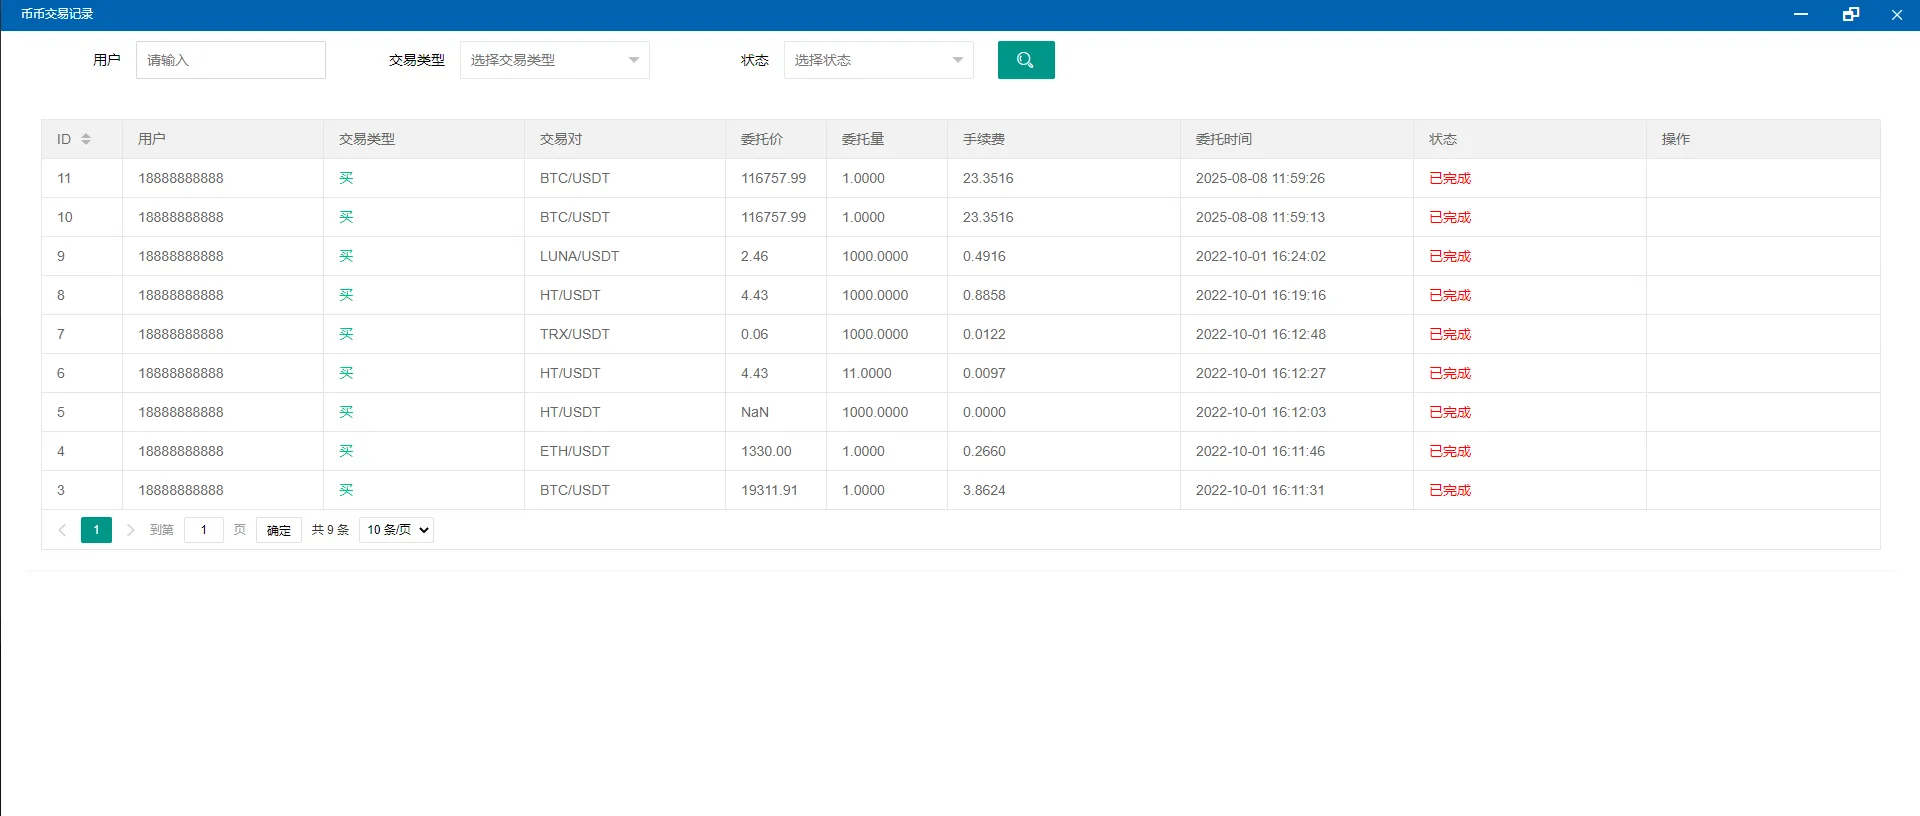Minimize the 币币交易记录 window
This screenshot has width=1920, height=816.
pos(1801,14)
